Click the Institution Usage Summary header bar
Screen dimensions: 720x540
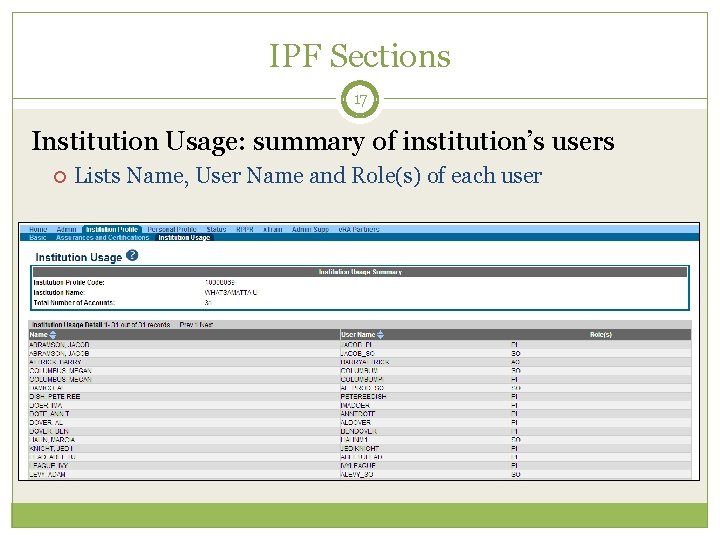coord(360,272)
